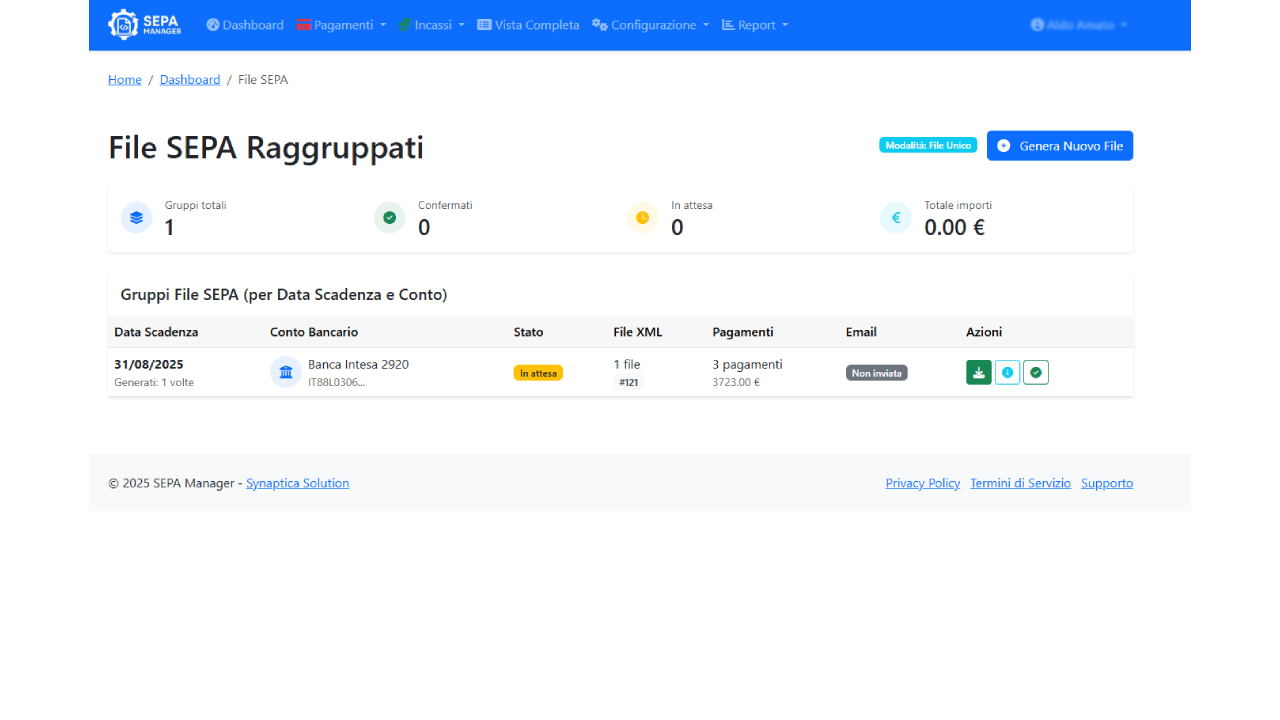Confirm the group with the checkmark icon
The width and height of the screenshot is (1280, 720).
(1036, 372)
